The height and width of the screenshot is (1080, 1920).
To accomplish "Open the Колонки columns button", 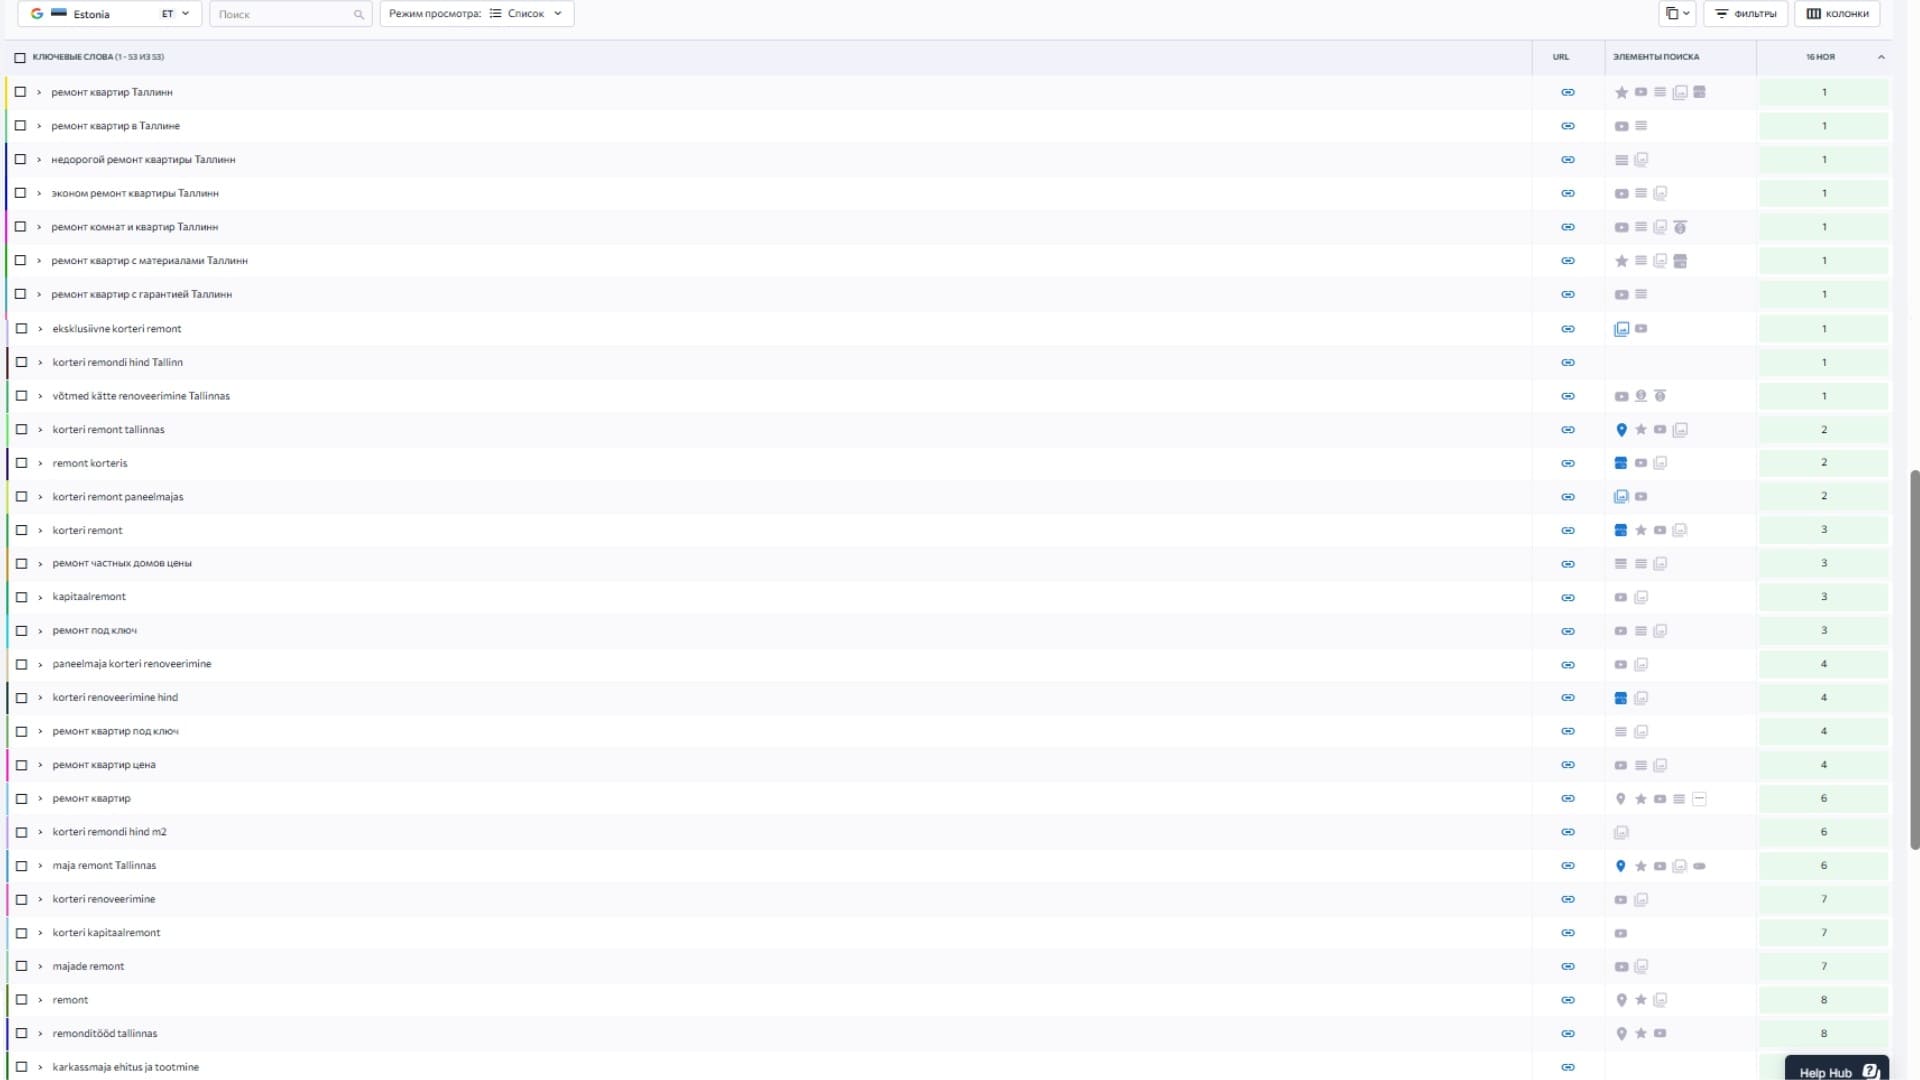I will pos(1837,14).
